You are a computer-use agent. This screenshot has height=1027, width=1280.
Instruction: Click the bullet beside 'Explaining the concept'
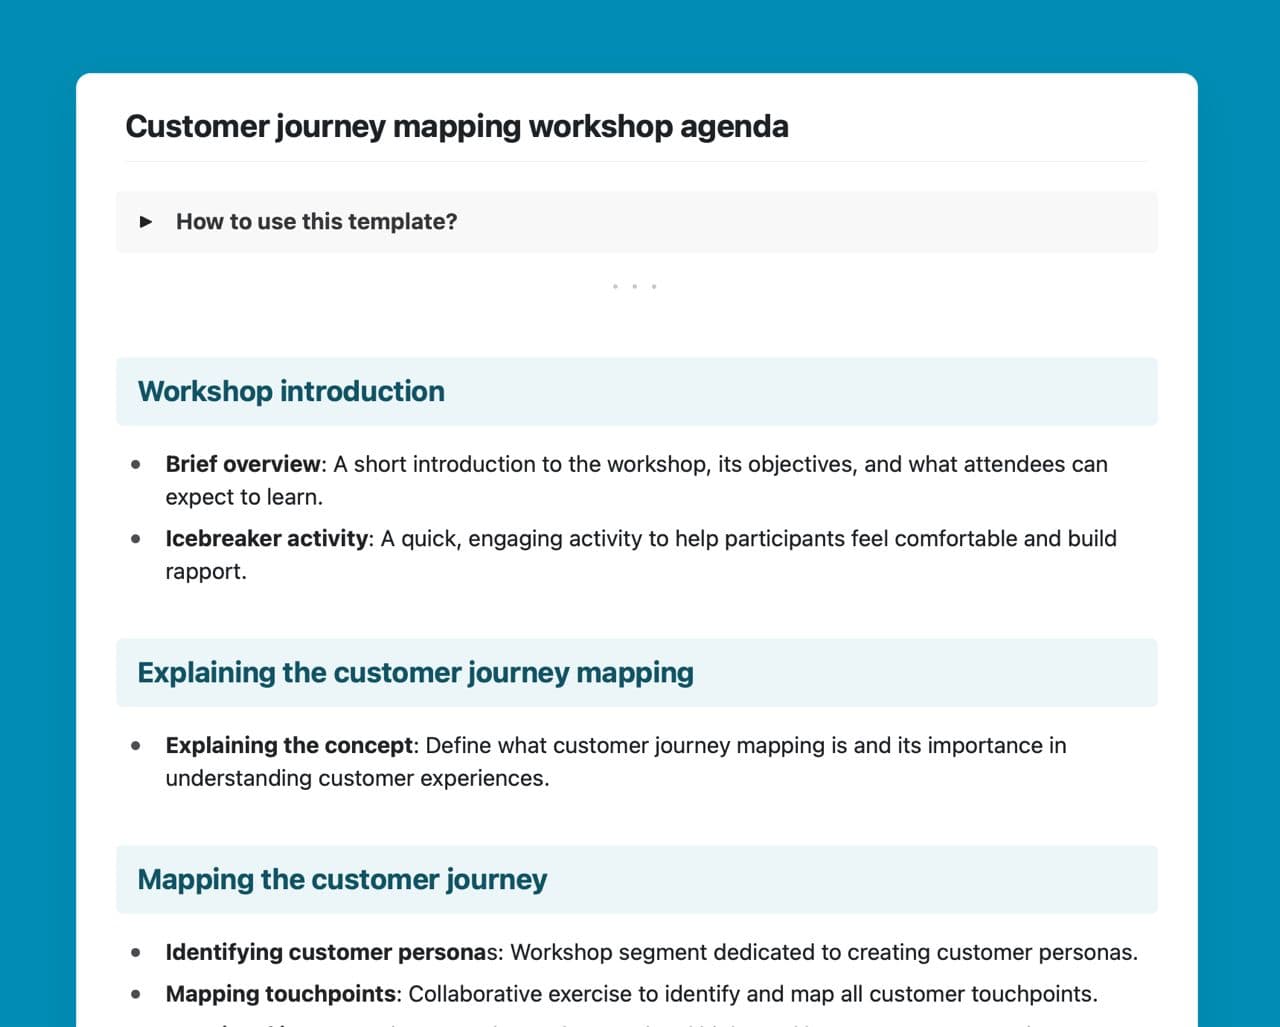(136, 745)
